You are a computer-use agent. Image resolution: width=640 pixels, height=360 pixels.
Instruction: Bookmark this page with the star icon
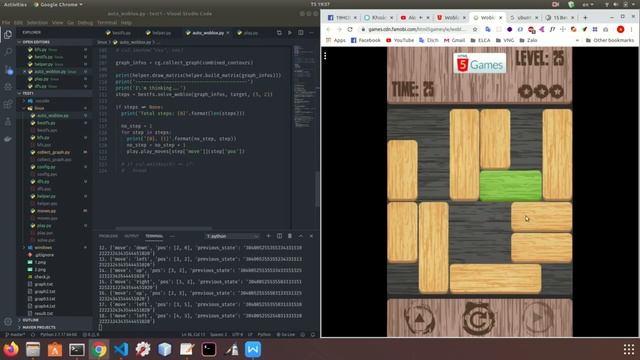(x=475, y=29)
